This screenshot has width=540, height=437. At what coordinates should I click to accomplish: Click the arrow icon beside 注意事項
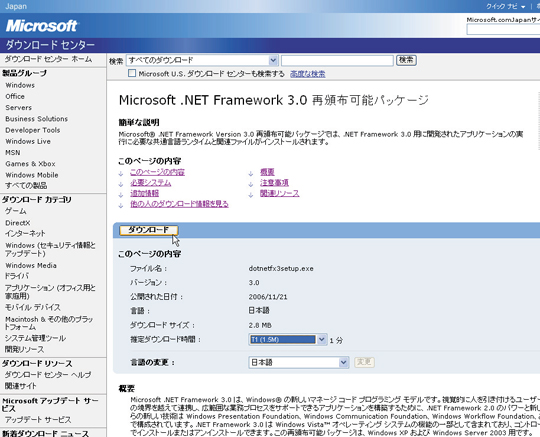point(251,184)
